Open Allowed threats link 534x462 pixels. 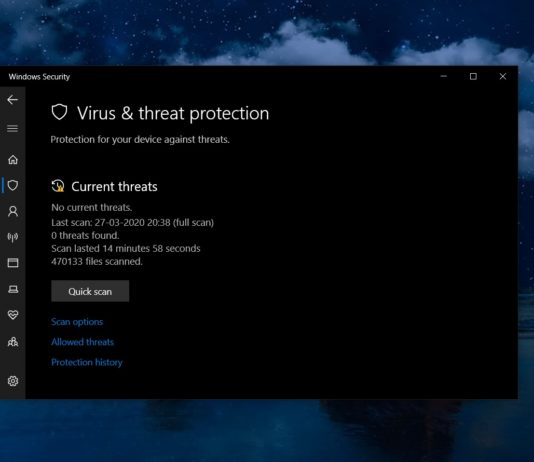[82, 342]
